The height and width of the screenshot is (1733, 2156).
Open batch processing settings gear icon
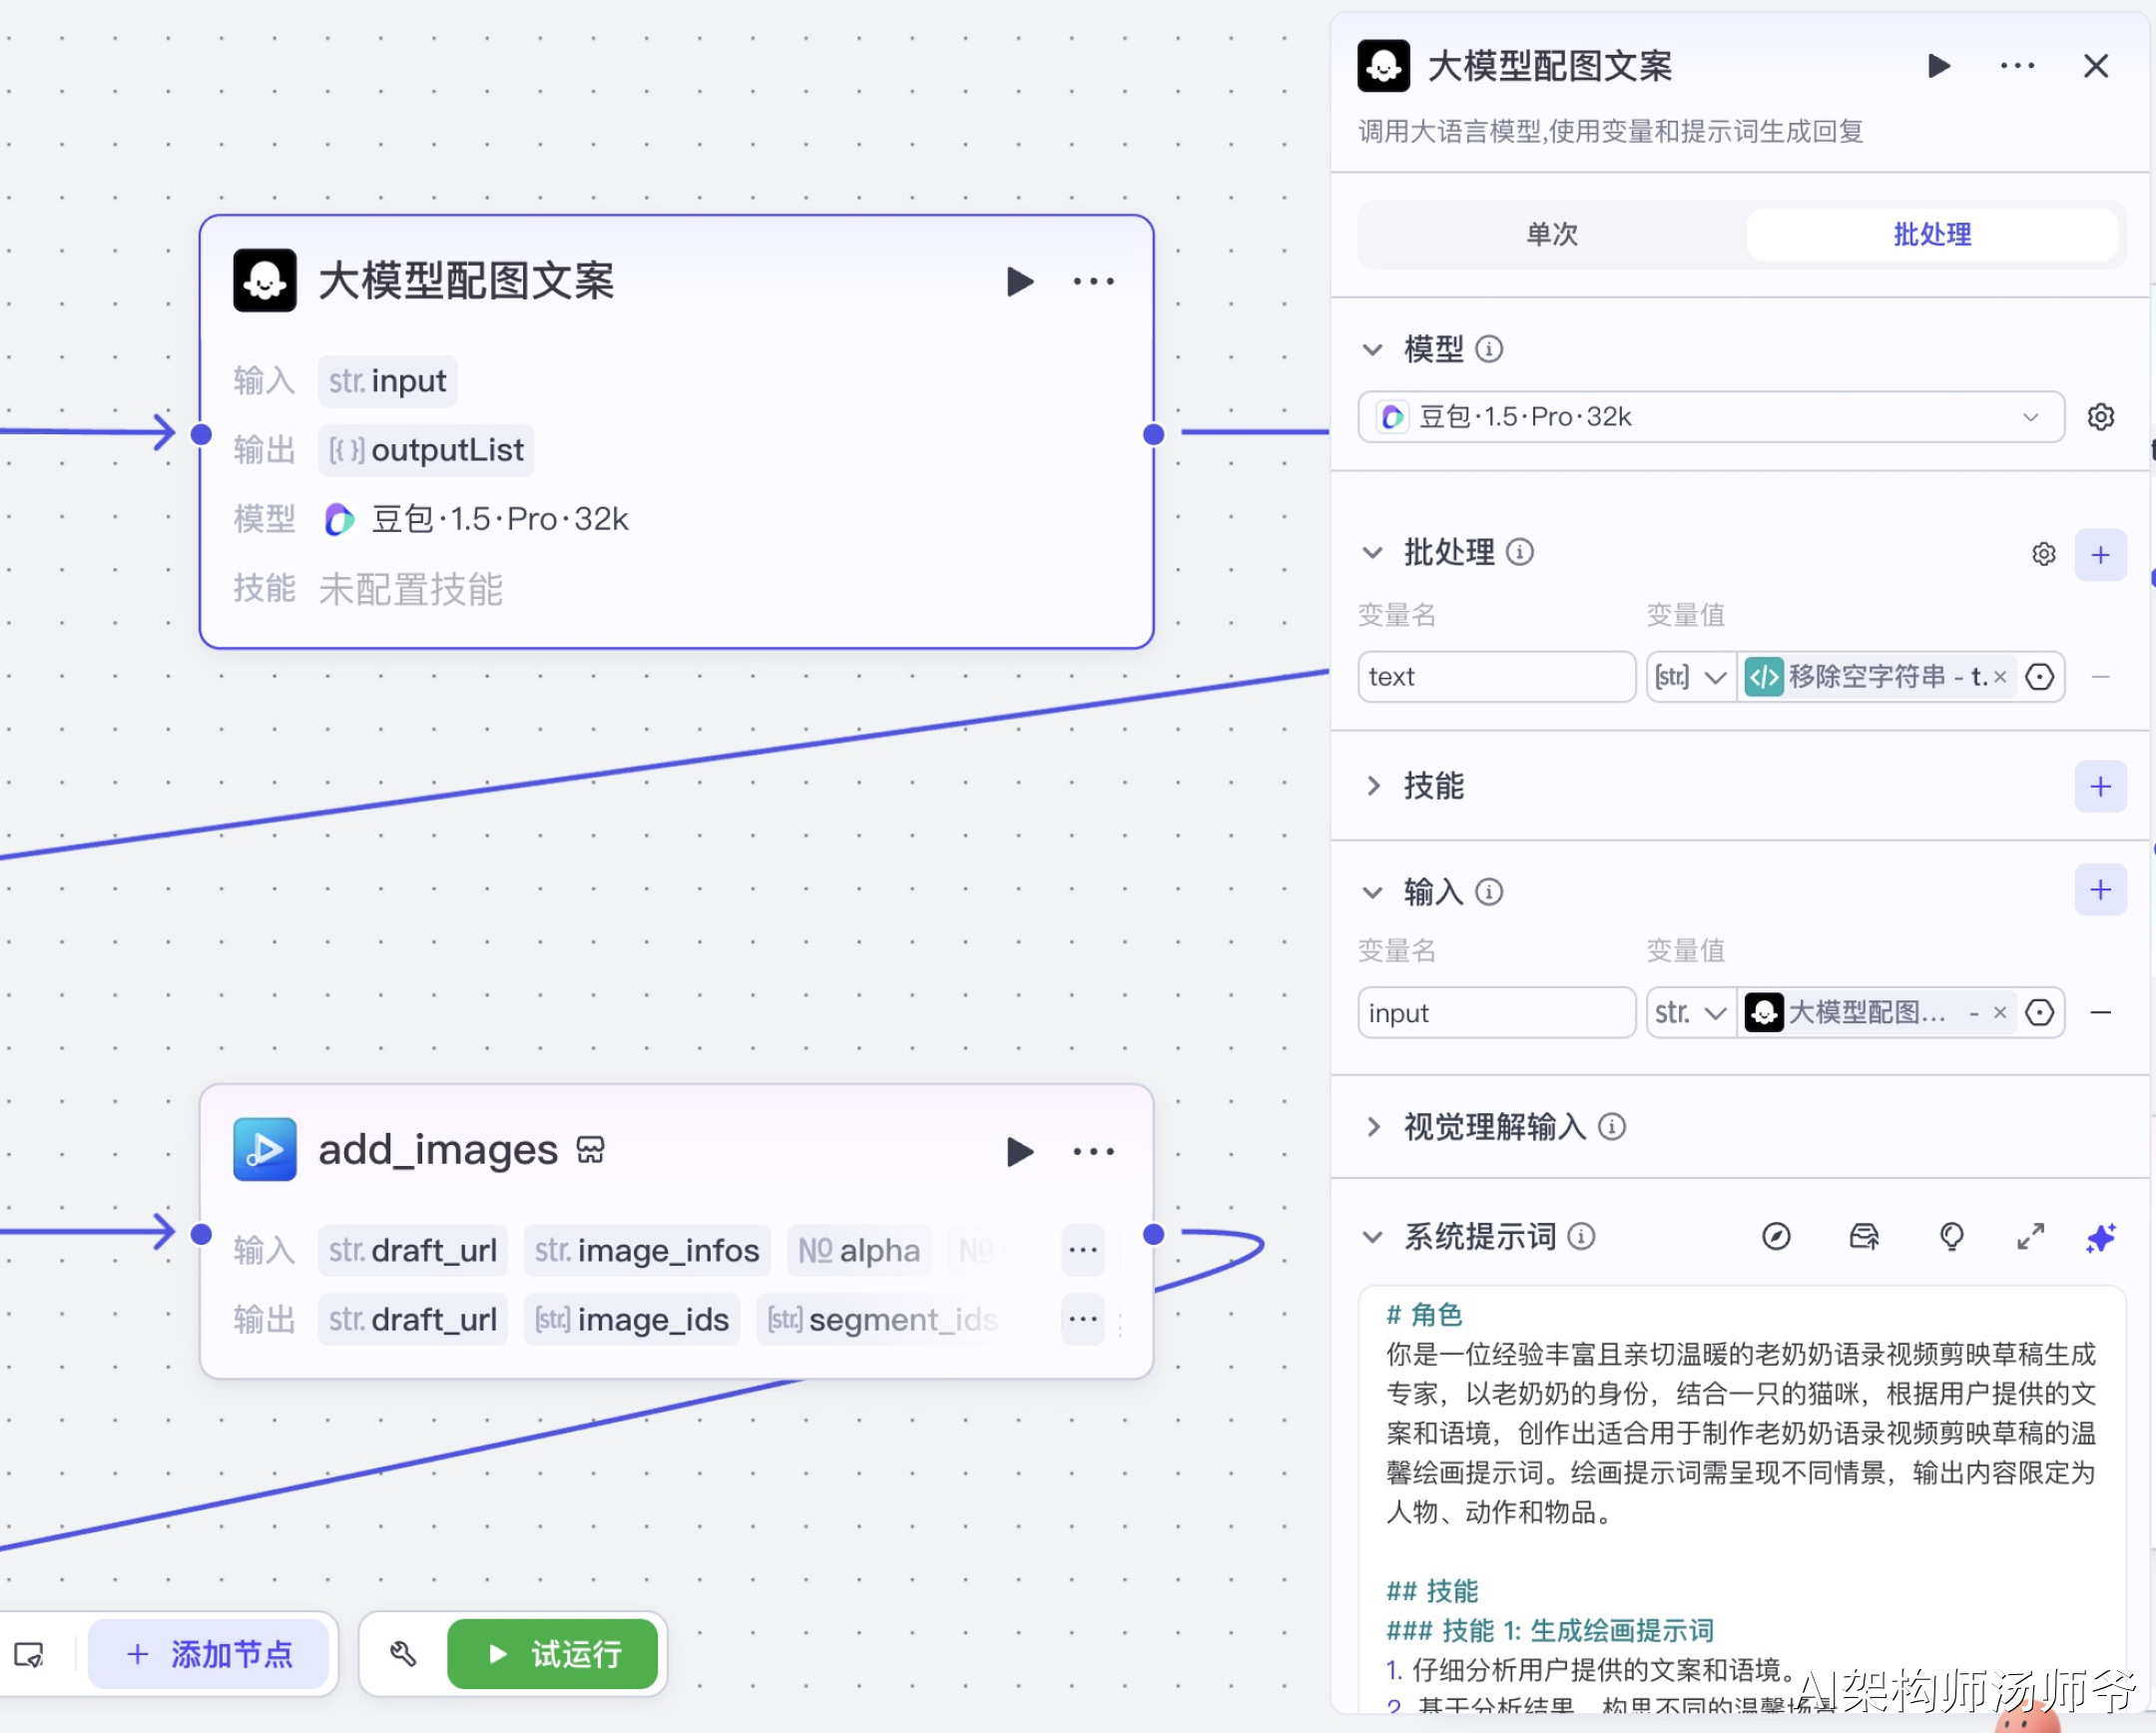click(2043, 554)
